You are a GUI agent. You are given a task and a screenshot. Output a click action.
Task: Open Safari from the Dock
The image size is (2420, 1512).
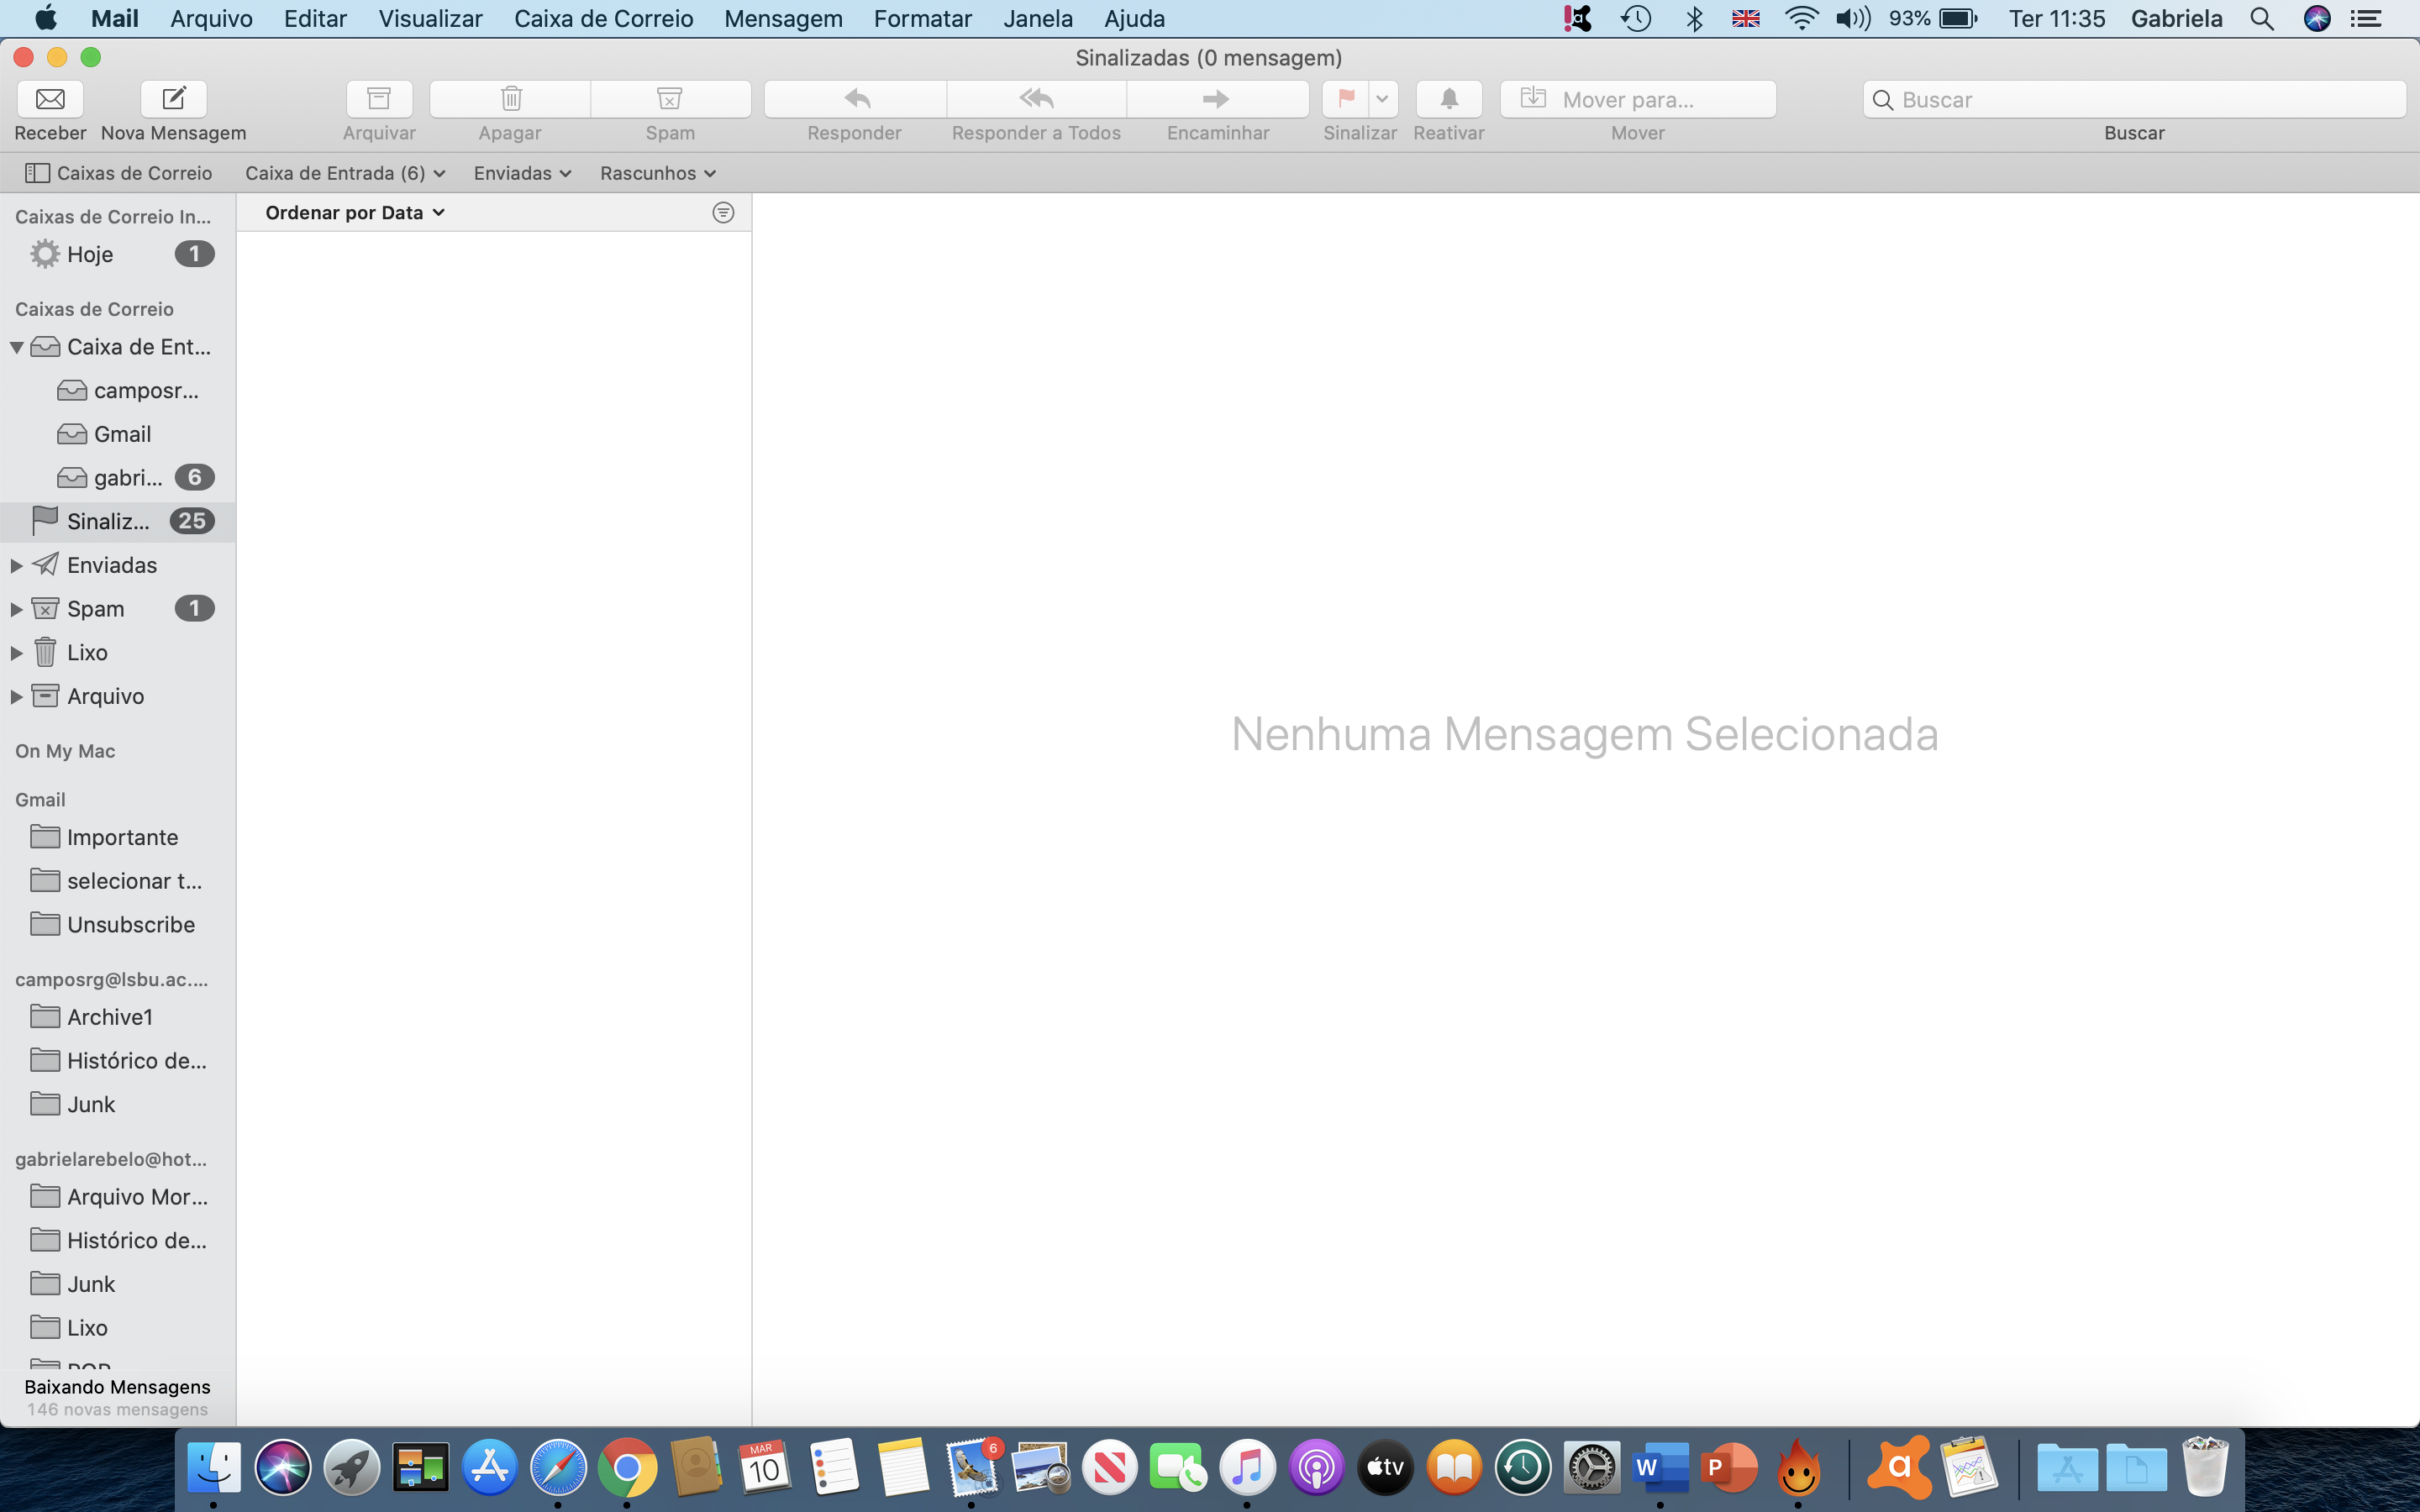click(558, 1468)
